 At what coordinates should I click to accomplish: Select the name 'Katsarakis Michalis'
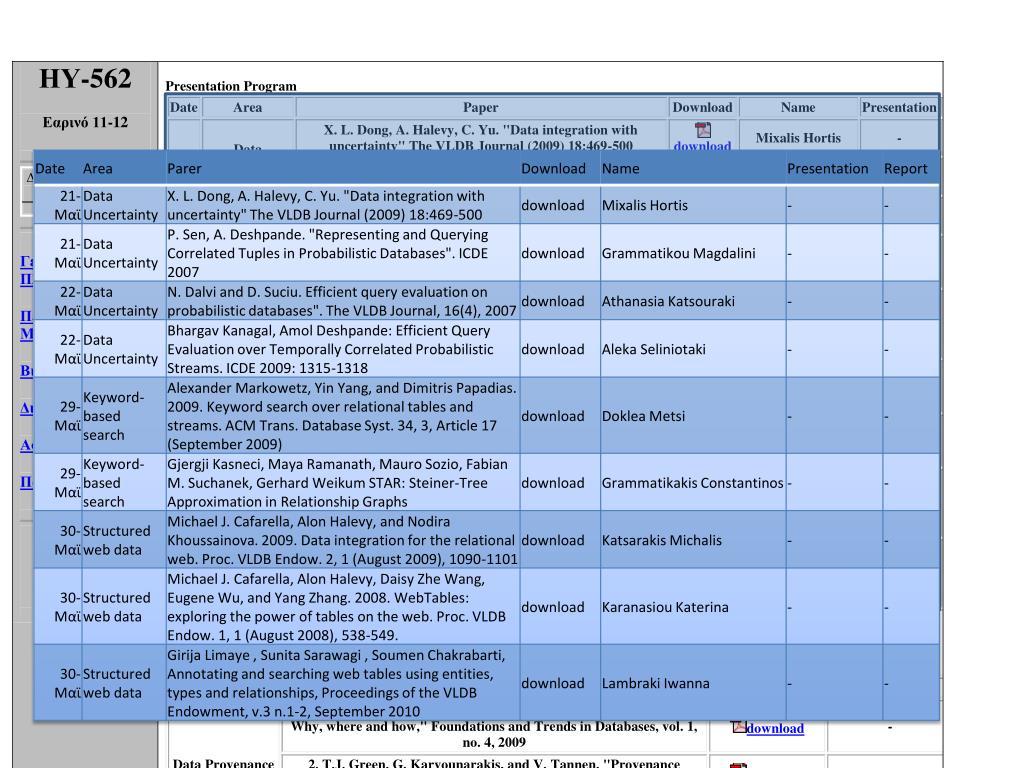(x=662, y=540)
